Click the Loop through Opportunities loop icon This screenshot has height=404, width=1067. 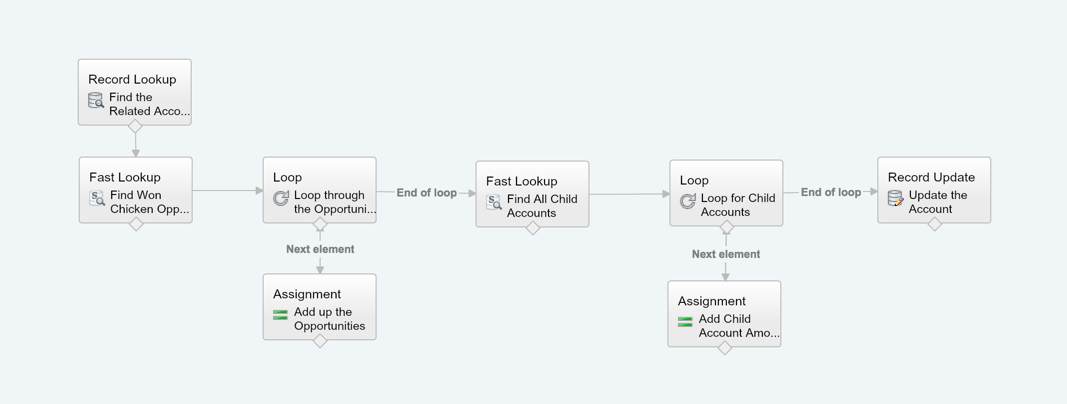point(281,198)
